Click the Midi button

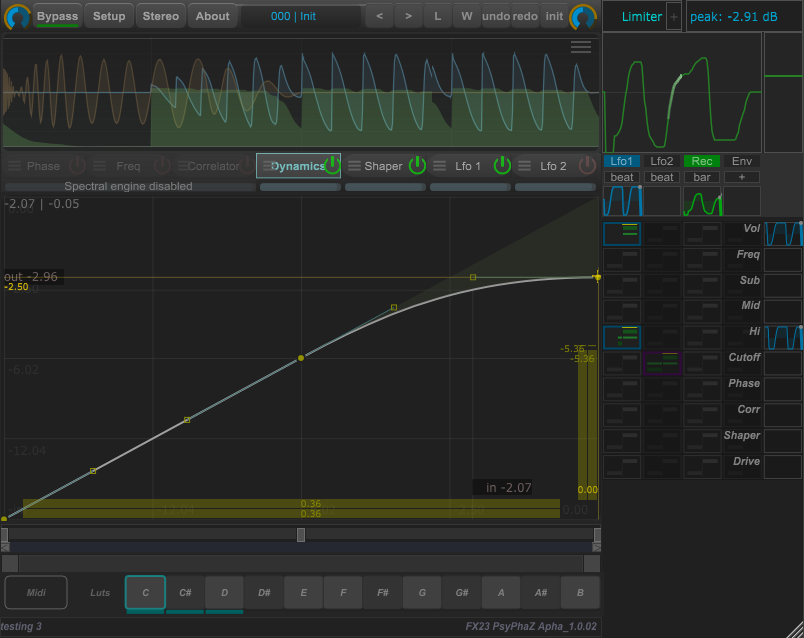pyautogui.click(x=36, y=592)
